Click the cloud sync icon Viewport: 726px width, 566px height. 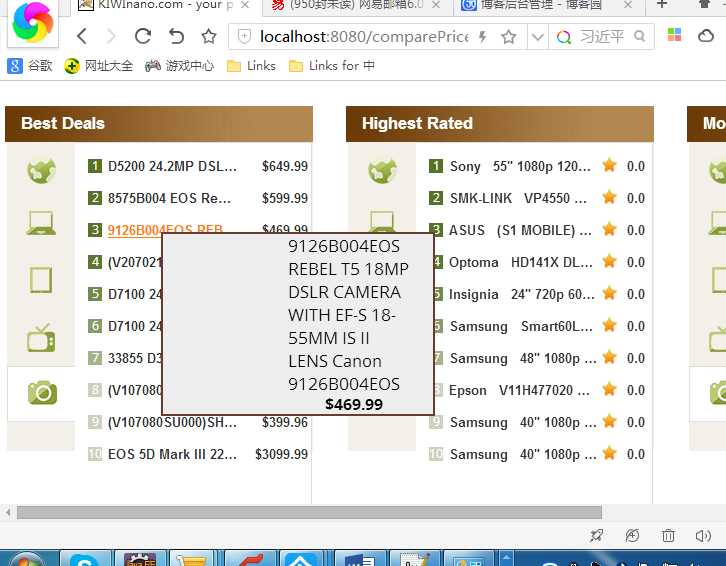click(706, 35)
